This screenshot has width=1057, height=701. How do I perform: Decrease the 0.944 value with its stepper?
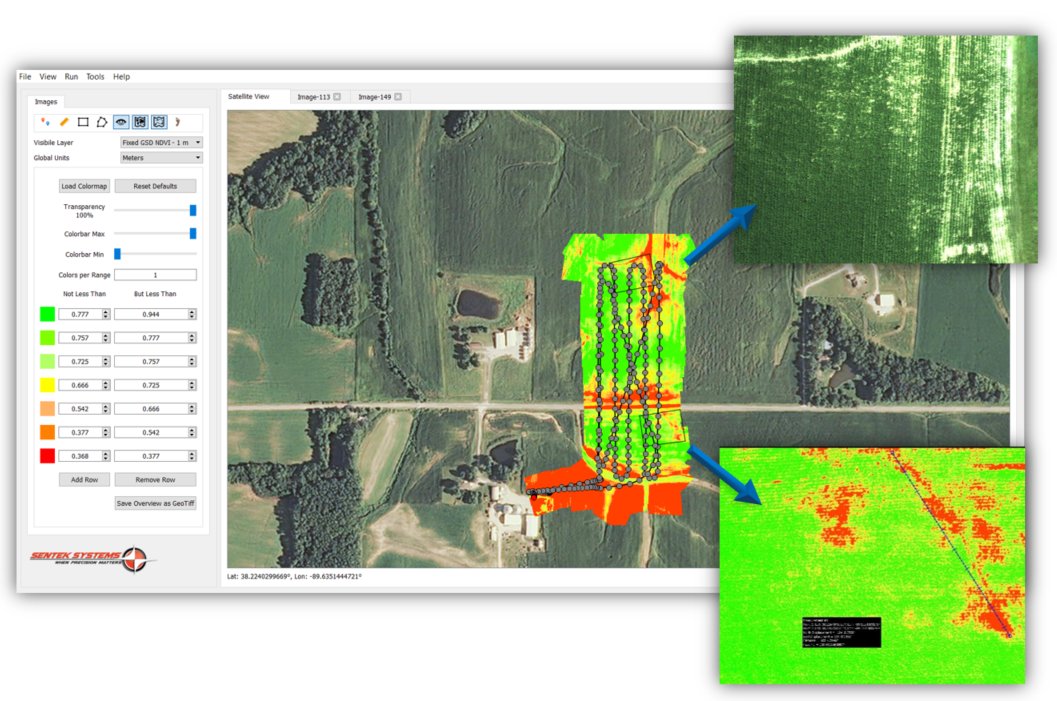tap(192, 316)
